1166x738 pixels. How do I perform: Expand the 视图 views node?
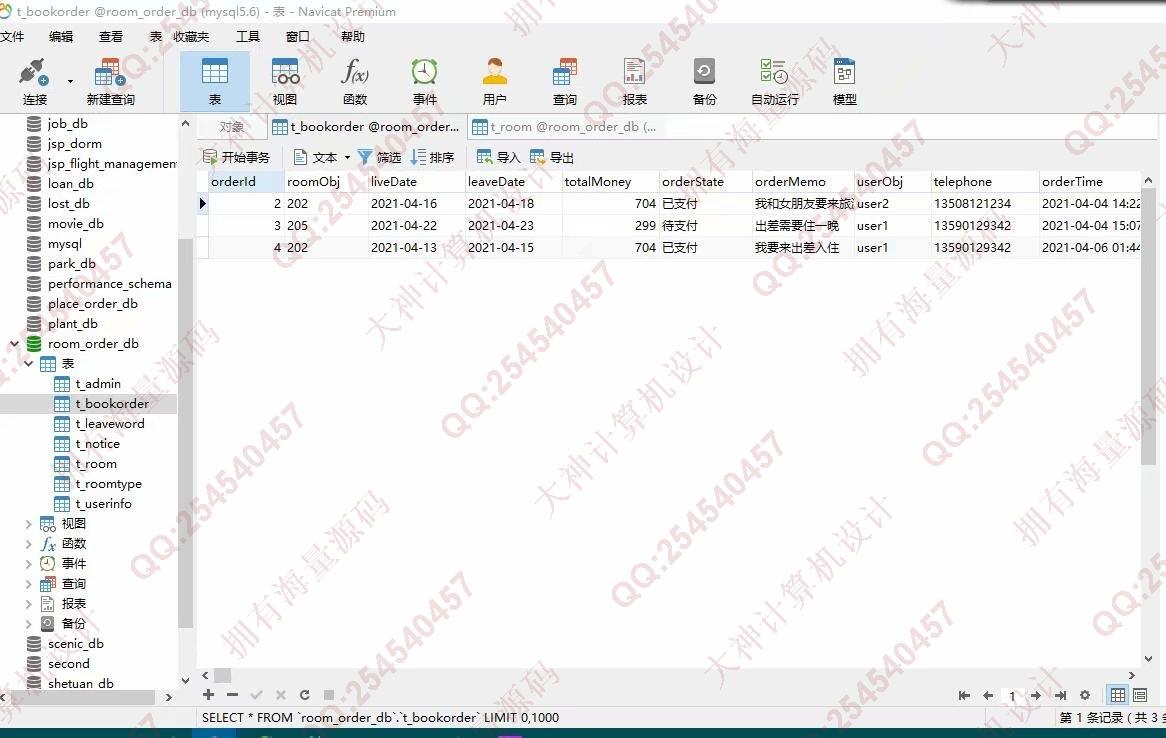pos(28,524)
